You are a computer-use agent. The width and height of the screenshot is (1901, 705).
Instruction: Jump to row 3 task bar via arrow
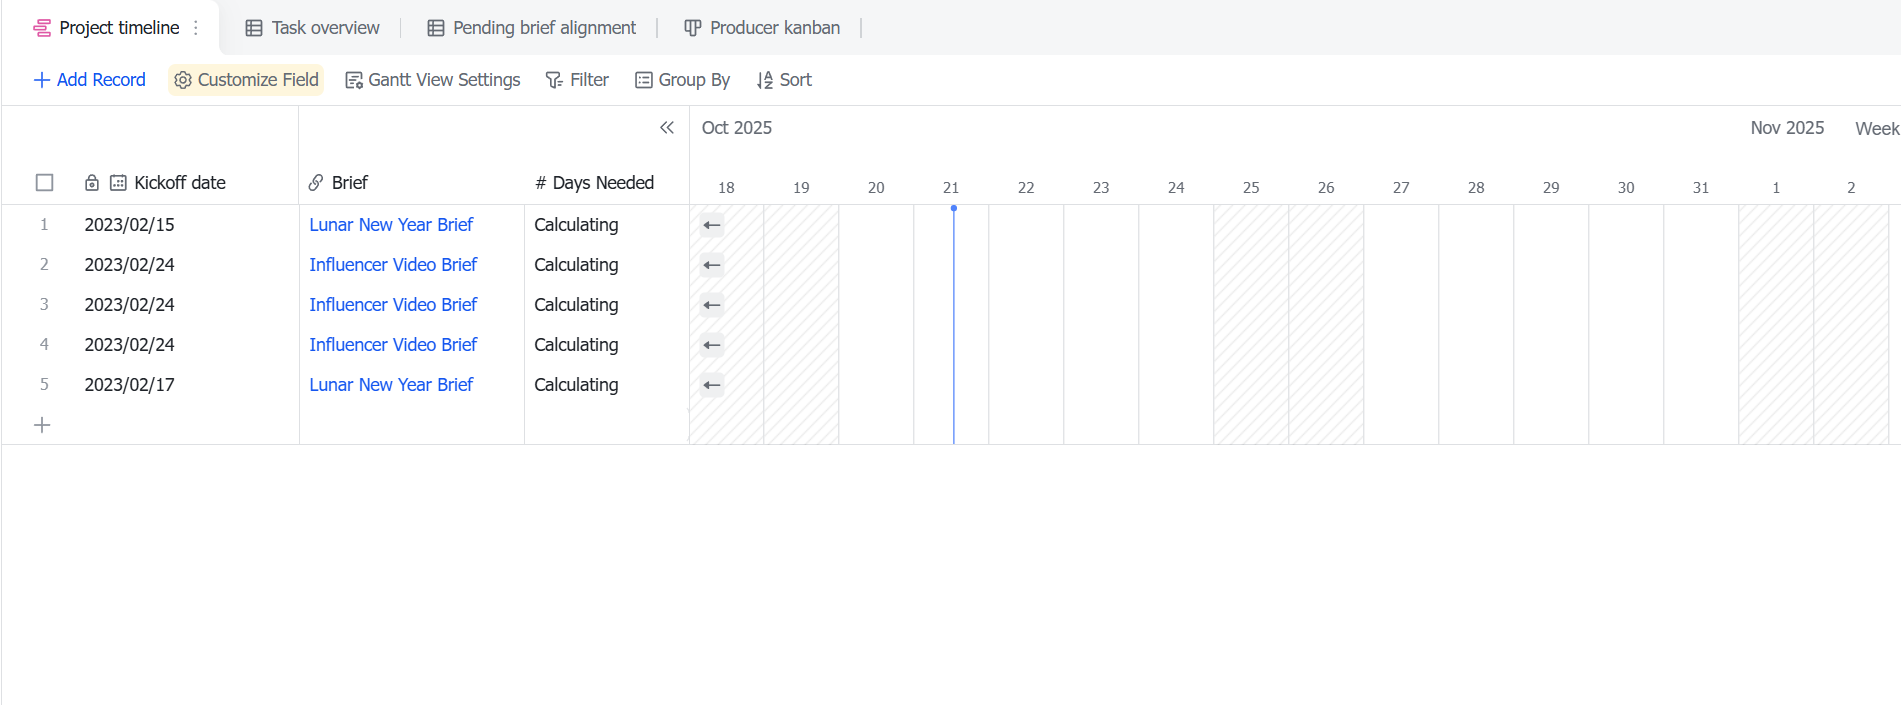pyautogui.click(x=712, y=305)
